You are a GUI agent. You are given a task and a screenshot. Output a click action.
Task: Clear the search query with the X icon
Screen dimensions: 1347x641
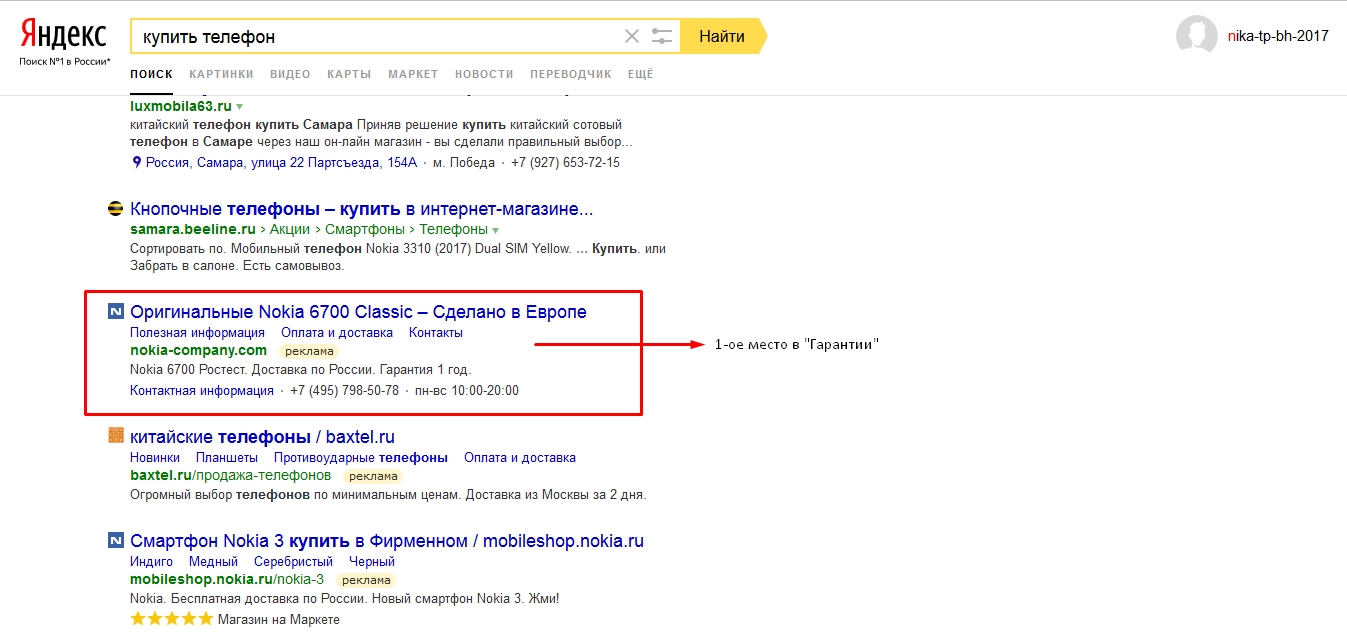pos(631,37)
